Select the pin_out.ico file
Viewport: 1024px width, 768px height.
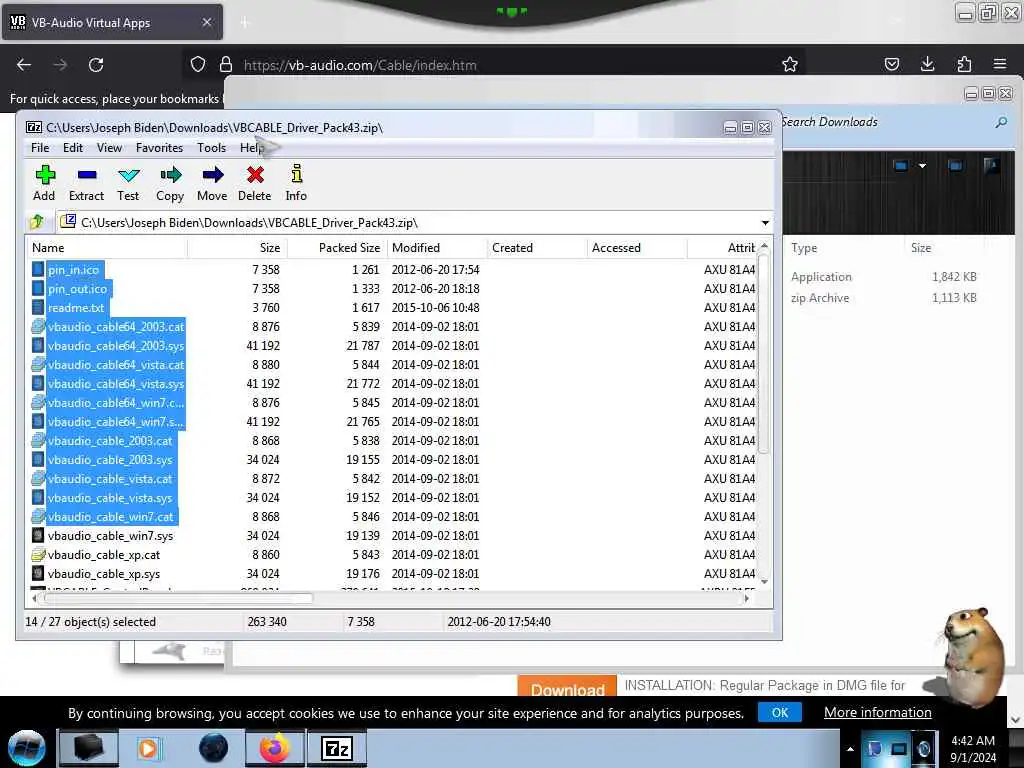pyautogui.click(x=77, y=289)
